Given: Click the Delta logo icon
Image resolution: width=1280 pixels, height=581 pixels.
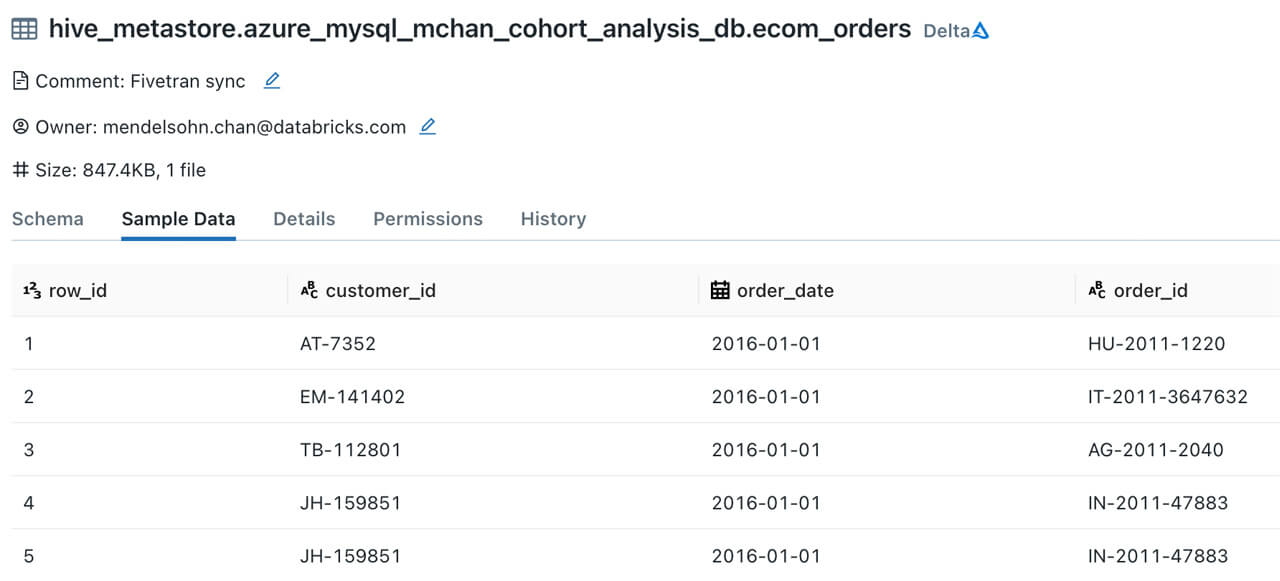Looking at the screenshot, I should click(981, 31).
